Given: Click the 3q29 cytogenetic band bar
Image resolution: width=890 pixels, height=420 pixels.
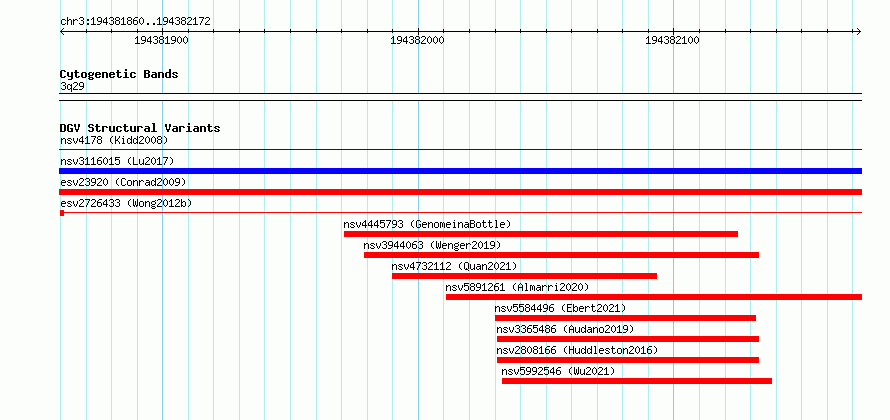Looking at the screenshot, I should (461, 97).
